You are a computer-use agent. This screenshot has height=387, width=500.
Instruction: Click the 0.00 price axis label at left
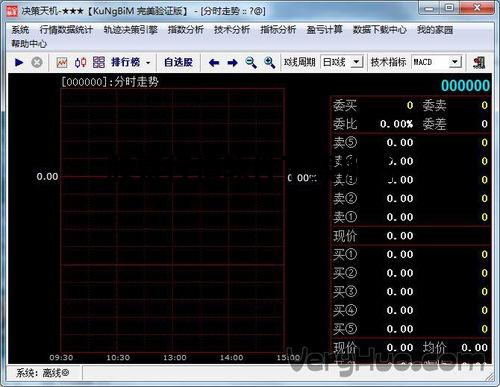point(47,176)
